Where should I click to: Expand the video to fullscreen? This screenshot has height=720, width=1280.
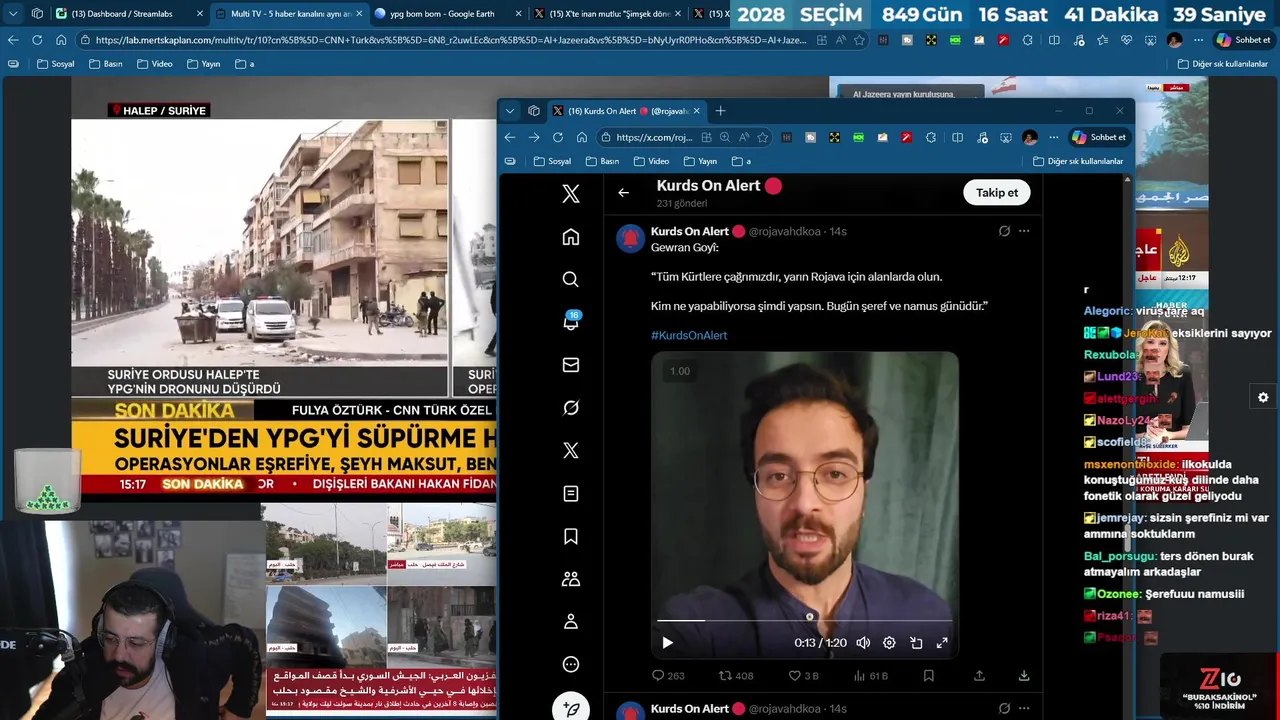[942, 643]
